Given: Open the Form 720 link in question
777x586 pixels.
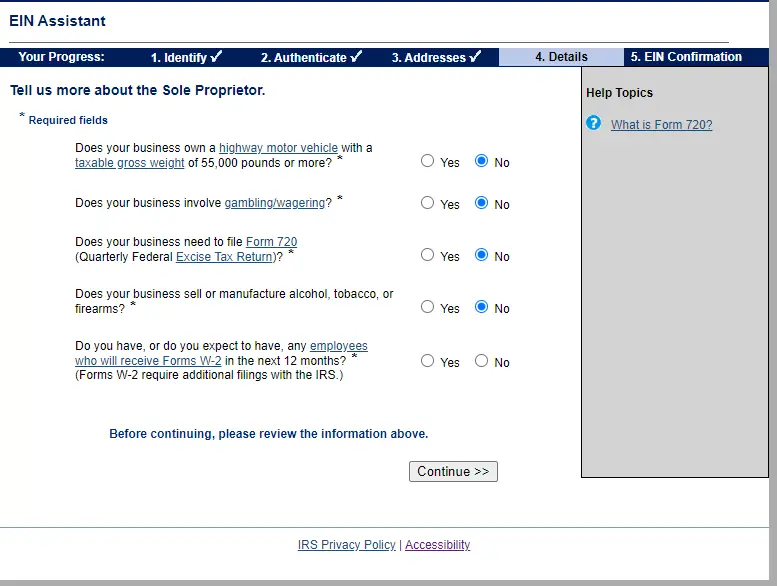Looking at the screenshot, I should coord(272,242).
